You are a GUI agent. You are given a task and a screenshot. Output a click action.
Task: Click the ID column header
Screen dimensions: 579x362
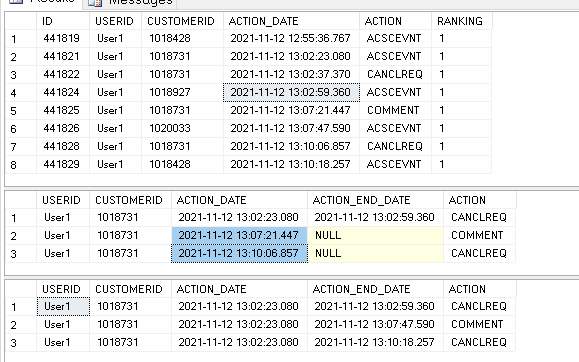click(x=63, y=21)
